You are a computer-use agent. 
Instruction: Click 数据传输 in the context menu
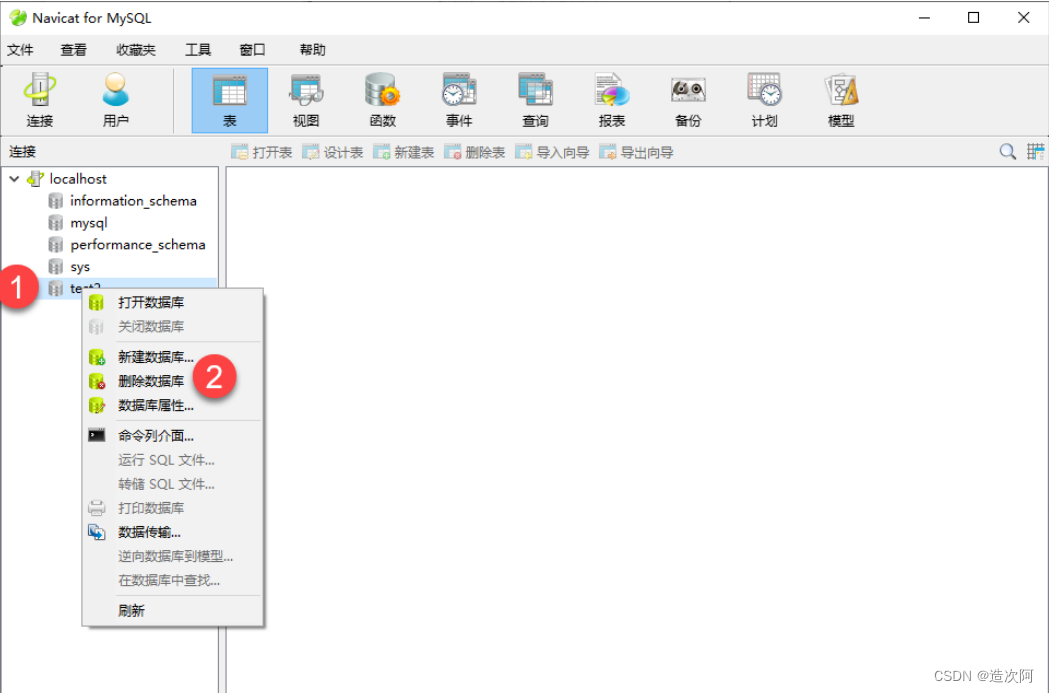tap(155, 531)
